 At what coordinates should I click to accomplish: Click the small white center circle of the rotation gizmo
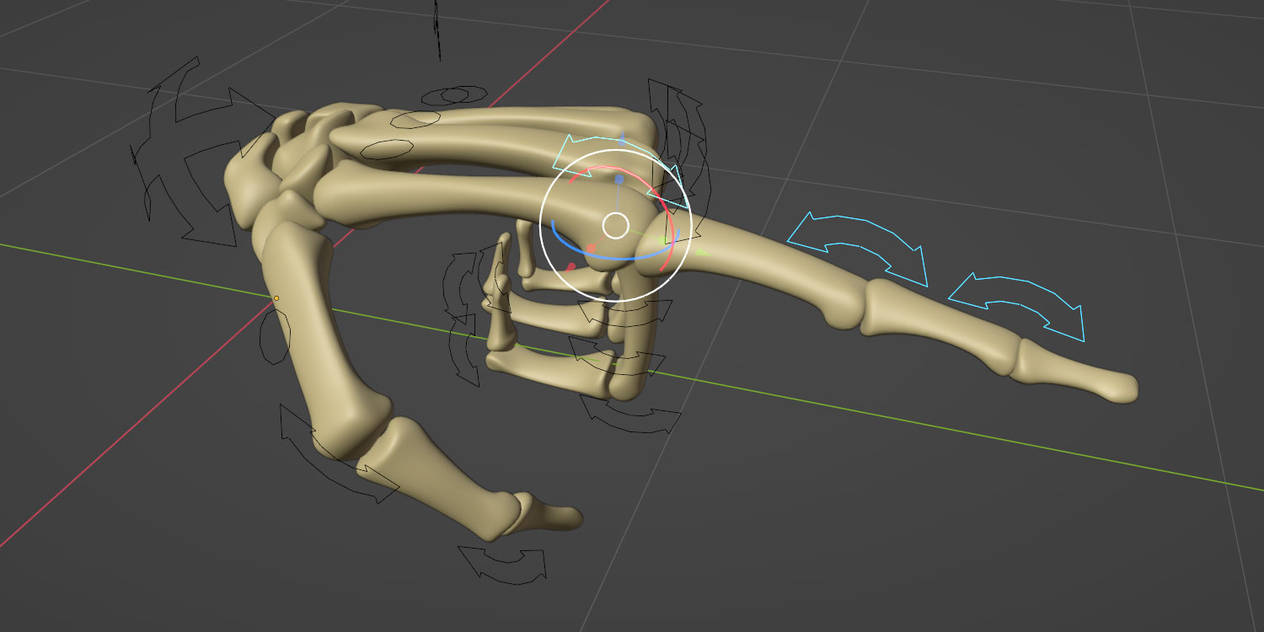pyautogui.click(x=617, y=225)
